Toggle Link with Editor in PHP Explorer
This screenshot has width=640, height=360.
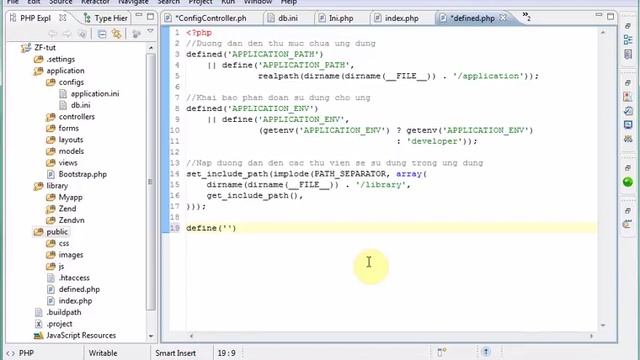116,34
